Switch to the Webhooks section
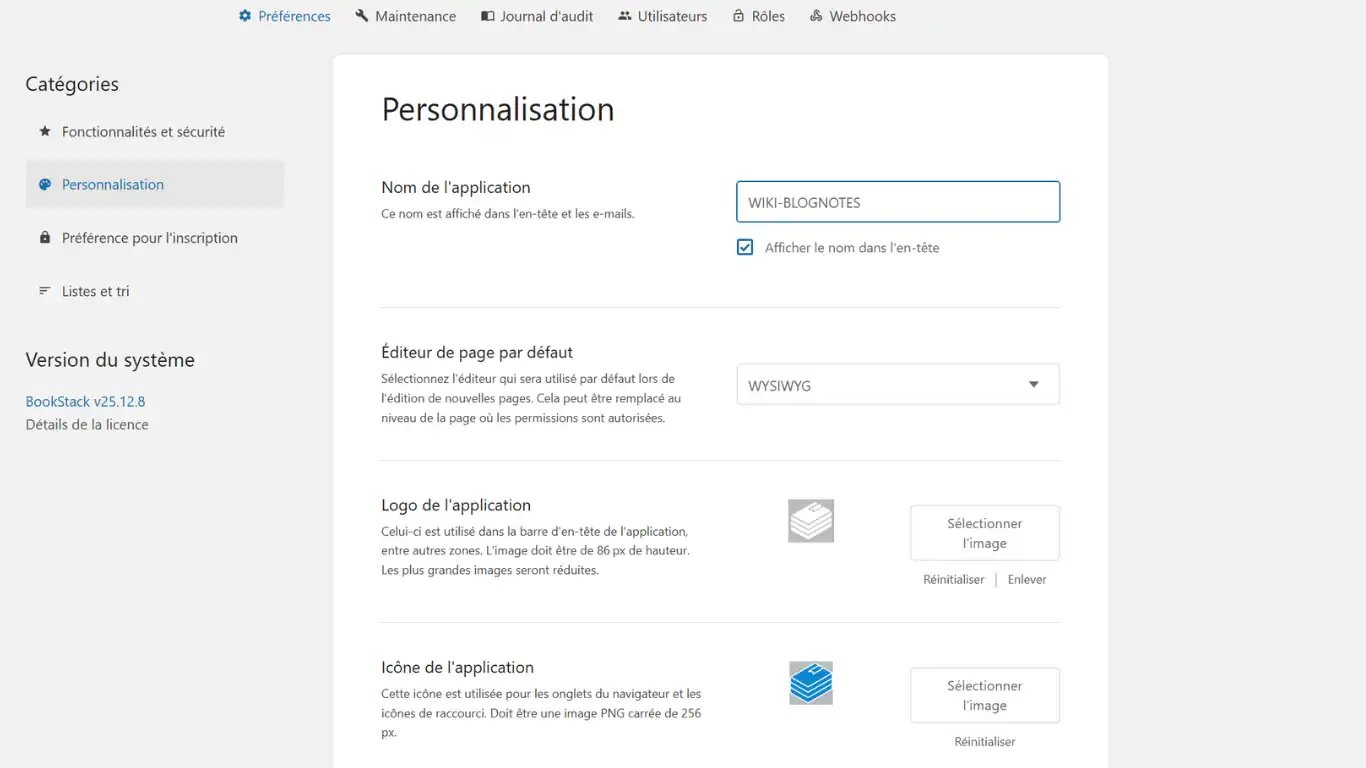Viewport: 1366px width, 768px height. (x=862, y=15)
